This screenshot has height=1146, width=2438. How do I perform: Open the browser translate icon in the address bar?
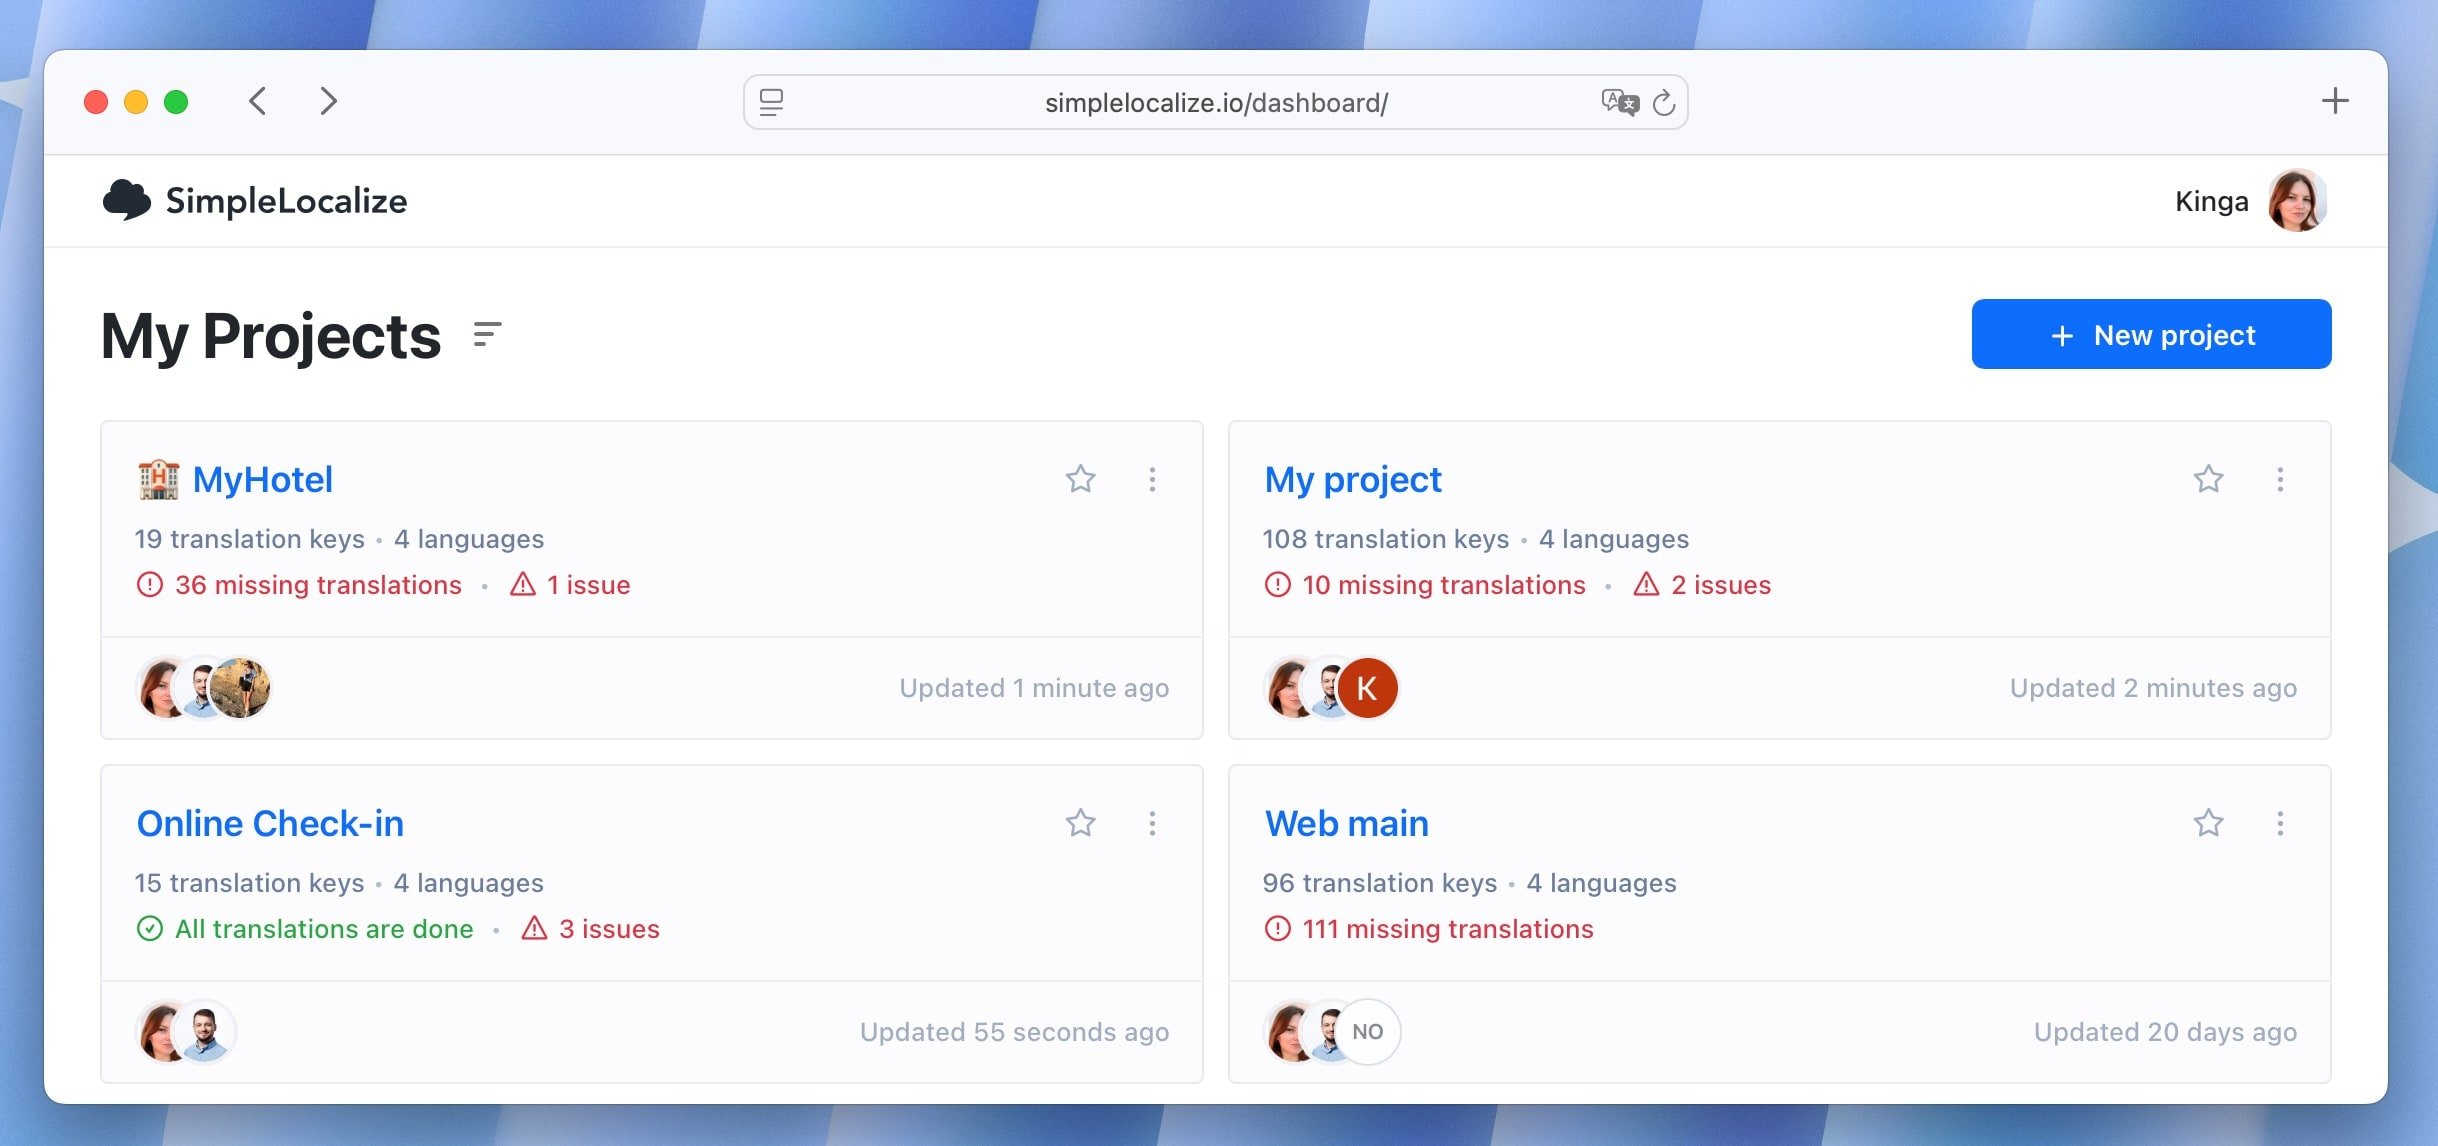point(1620,101)
